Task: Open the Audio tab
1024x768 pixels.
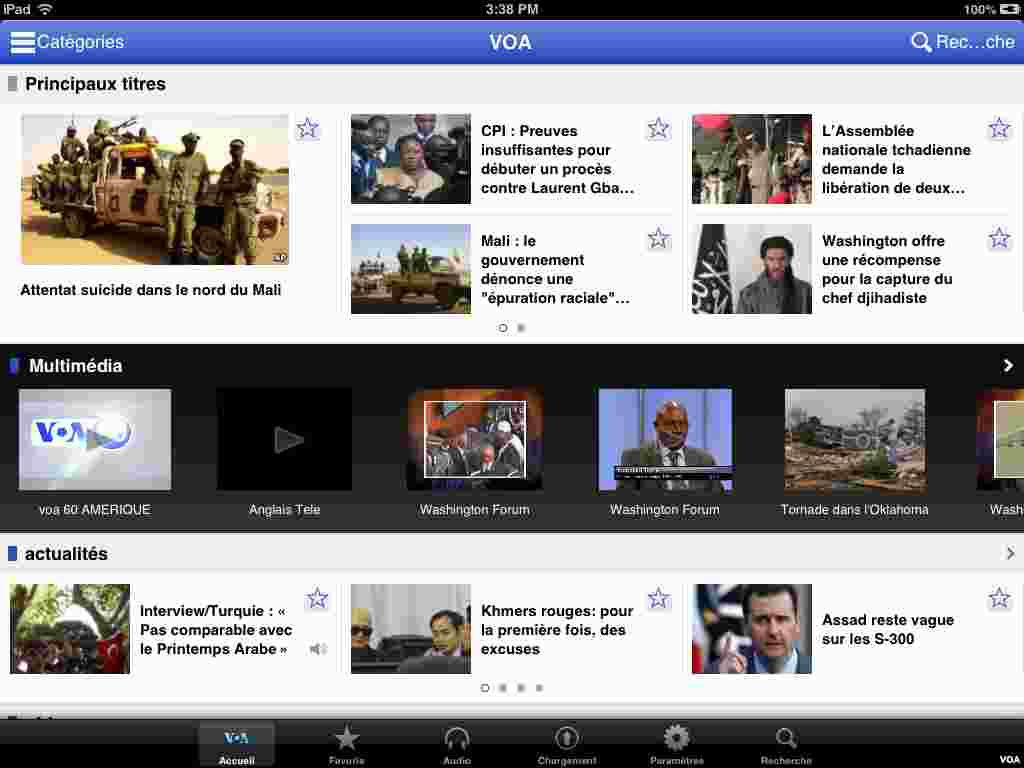Action: tap(456, 744)
